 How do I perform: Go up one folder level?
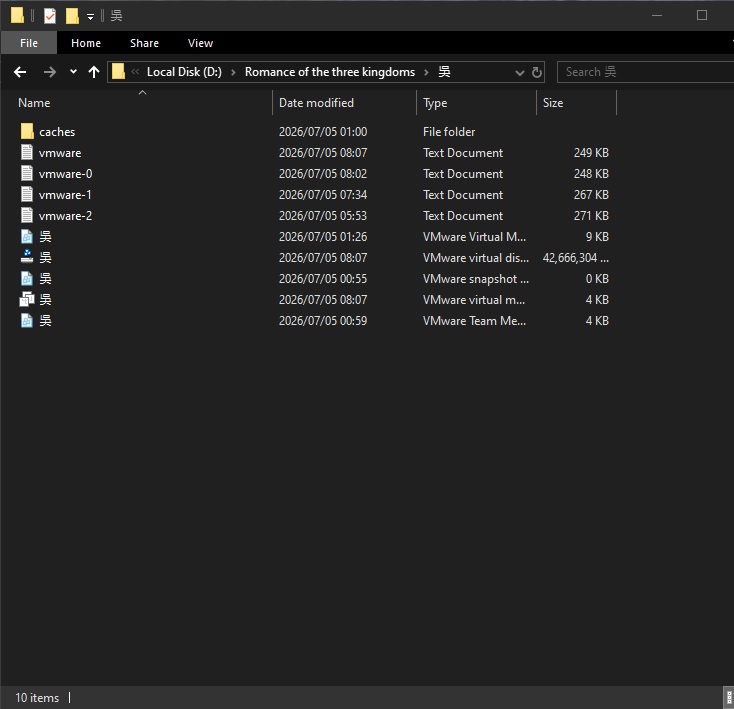click(94, 72)
